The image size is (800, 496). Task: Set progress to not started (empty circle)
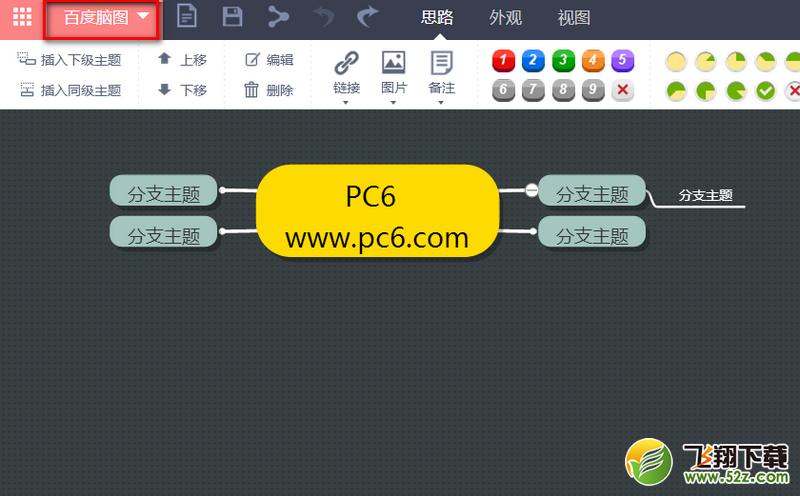pos(676,62)
